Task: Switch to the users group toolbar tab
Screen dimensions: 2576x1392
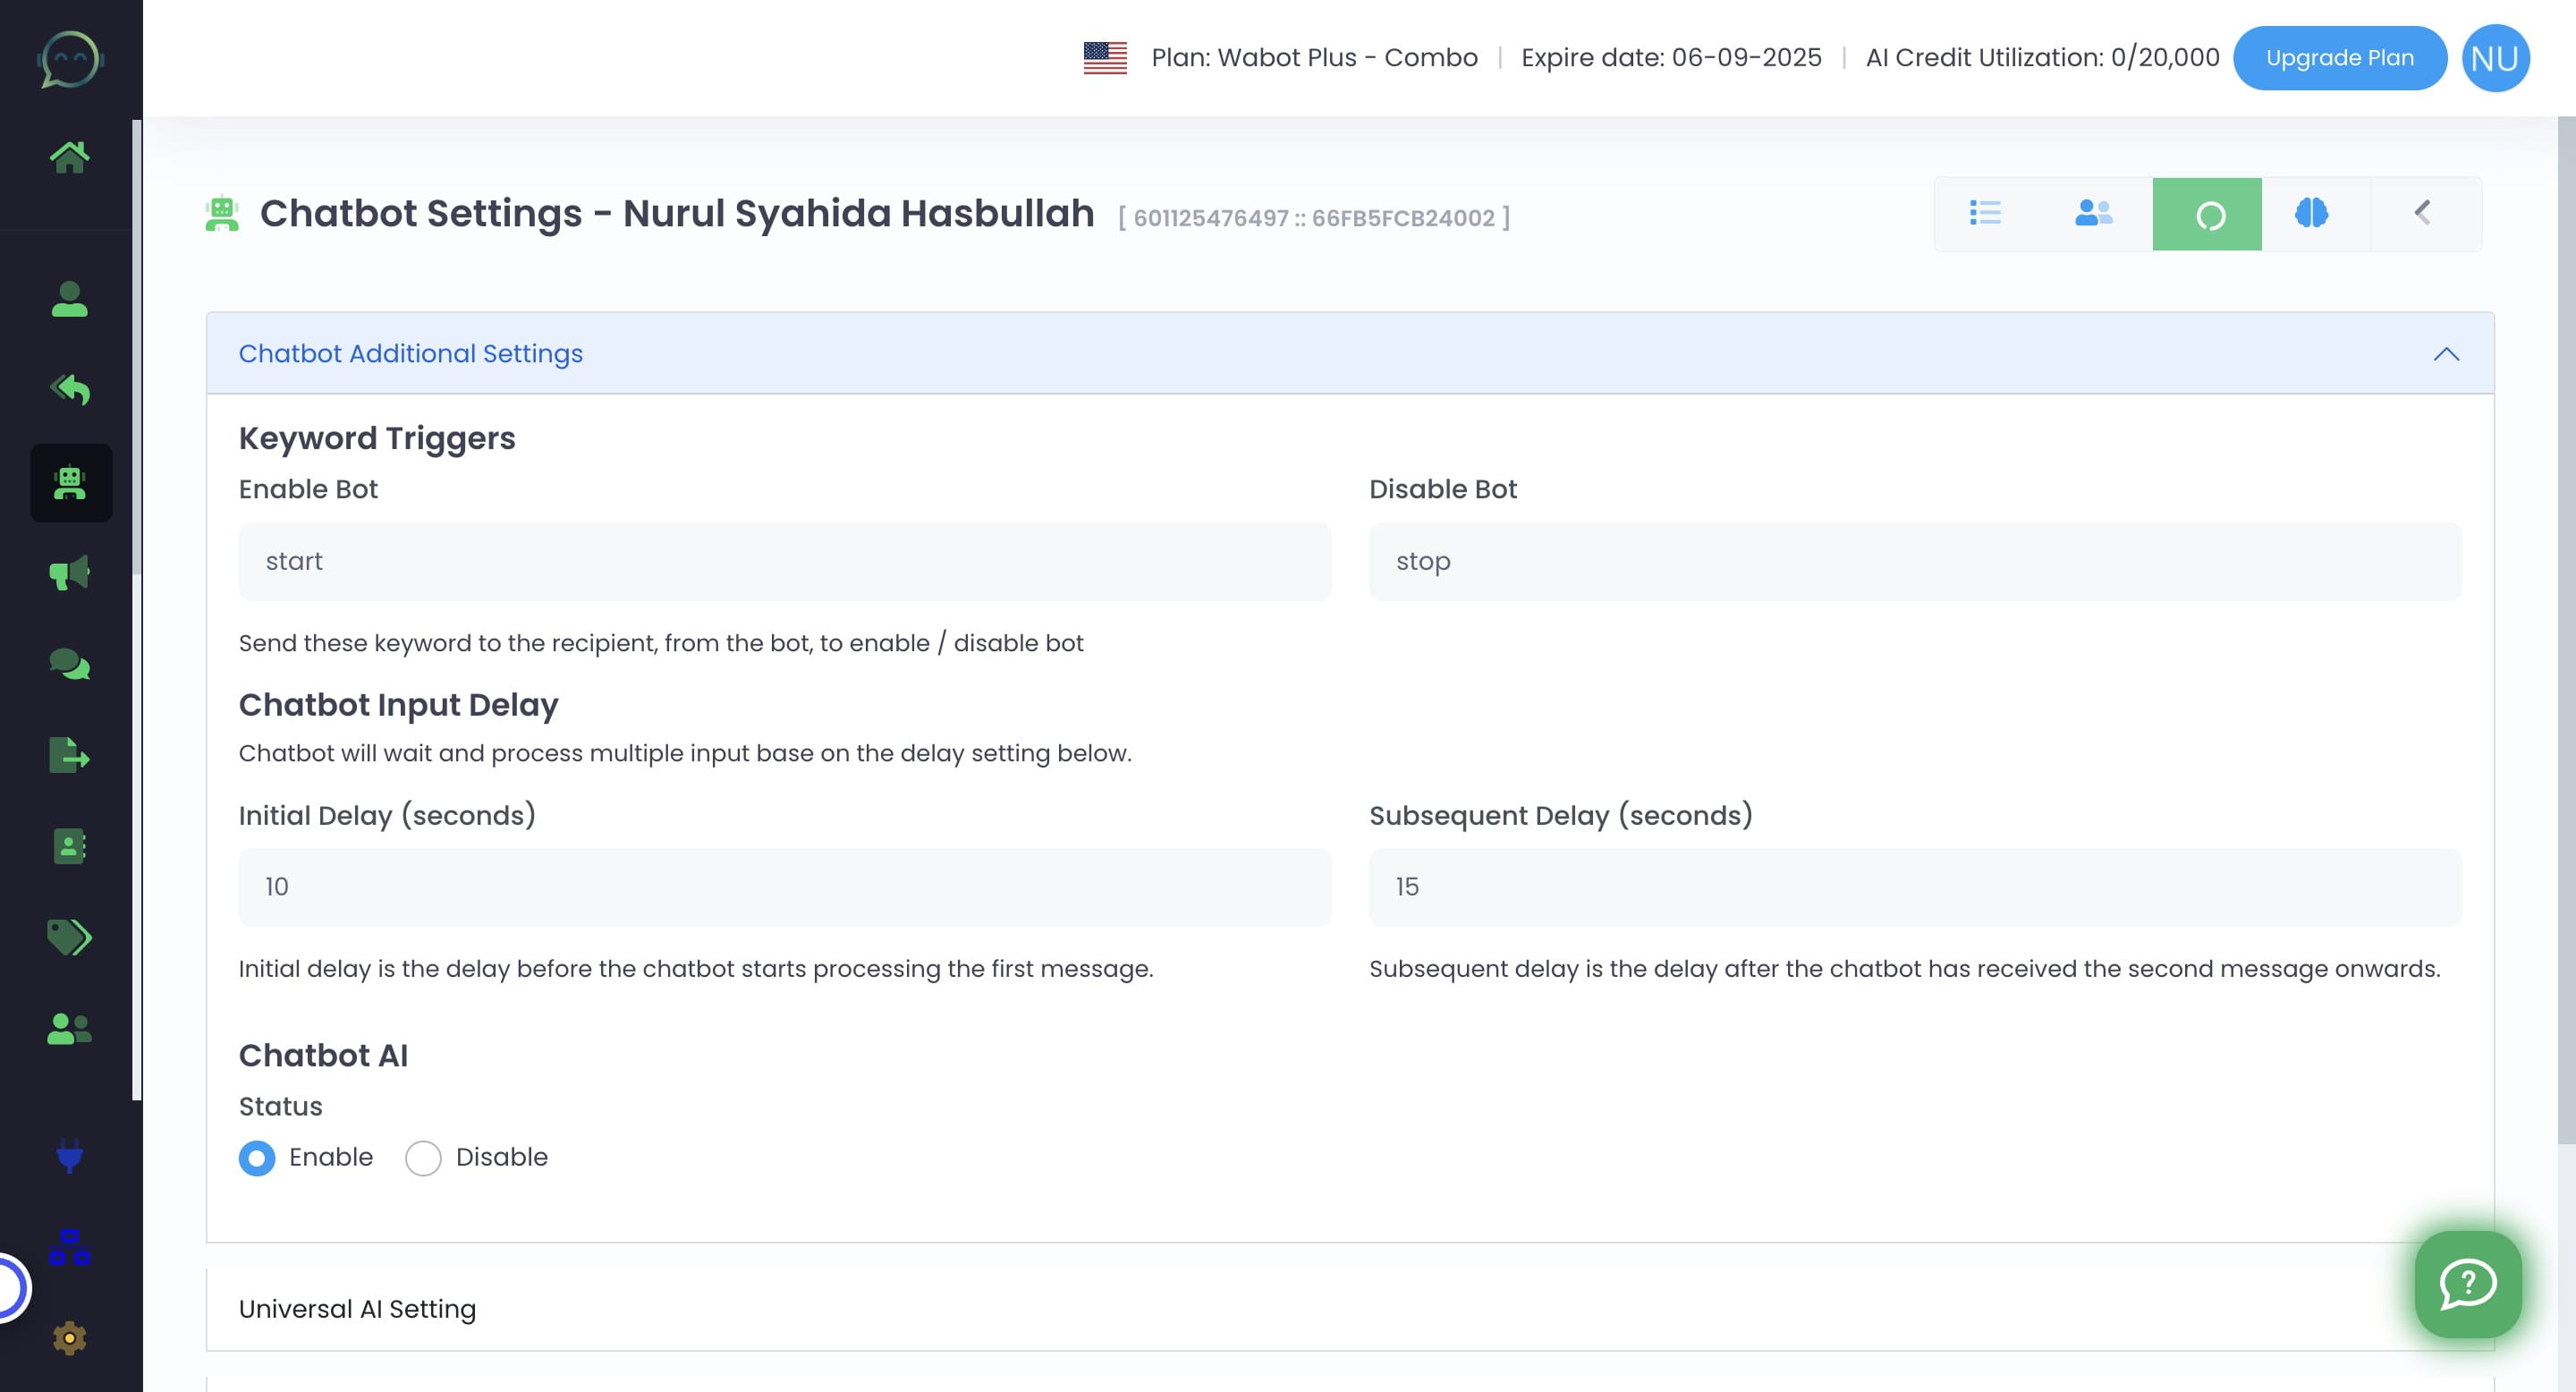Action: click(x=2094, y=213)
